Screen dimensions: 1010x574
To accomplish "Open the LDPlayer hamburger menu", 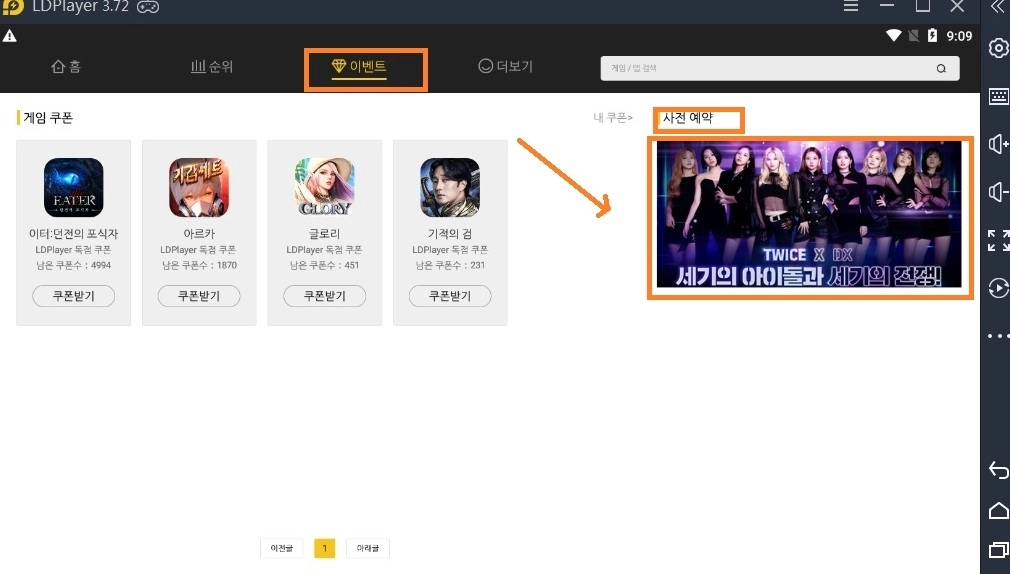I will pyautogui.click(x=851, y=6).
